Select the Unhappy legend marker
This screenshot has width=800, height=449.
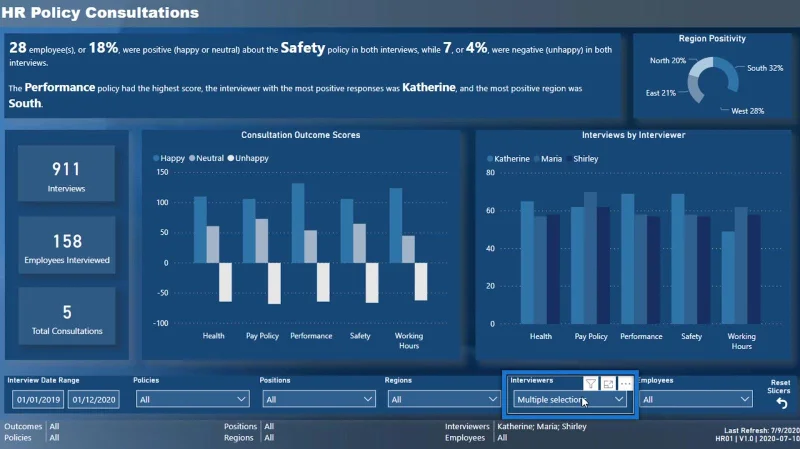231,158
